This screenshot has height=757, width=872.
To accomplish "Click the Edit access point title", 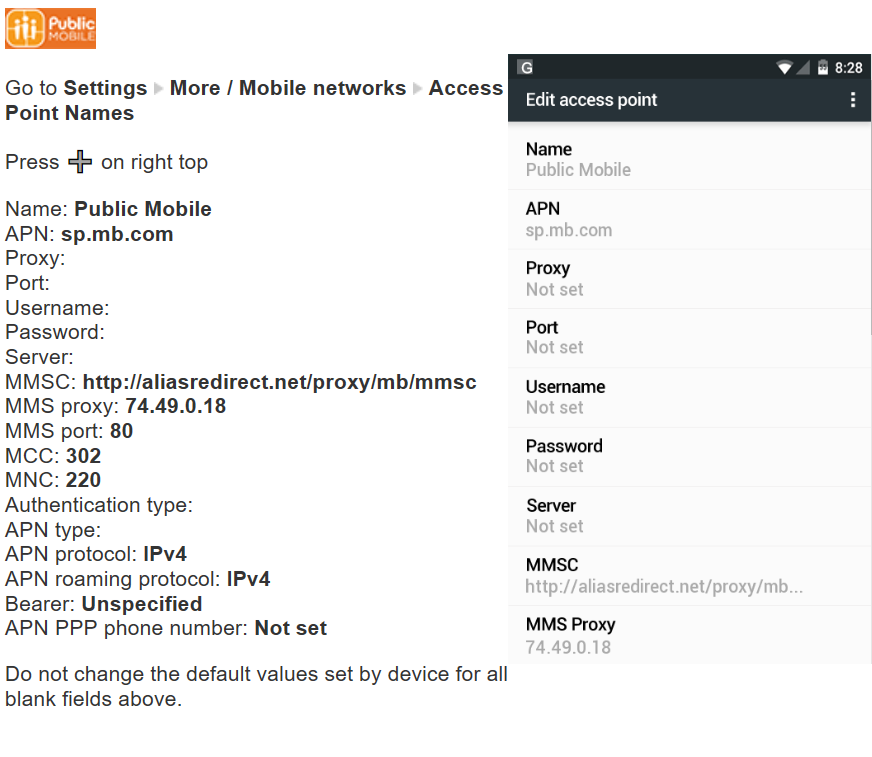I will pyautogui.click(x=592, y=100).
